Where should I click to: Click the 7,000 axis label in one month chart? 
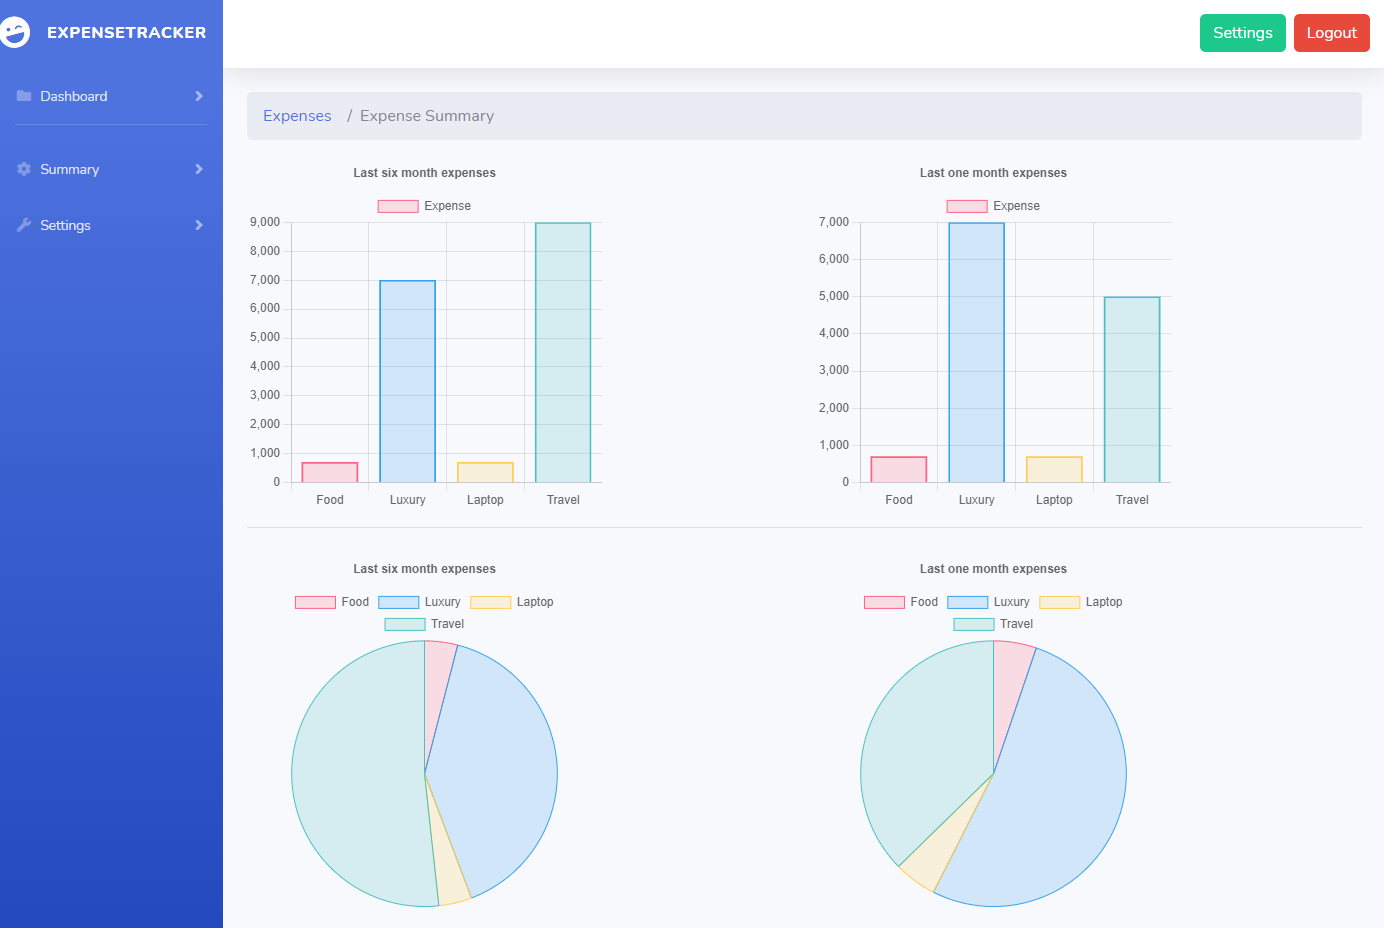pos(834,222)
